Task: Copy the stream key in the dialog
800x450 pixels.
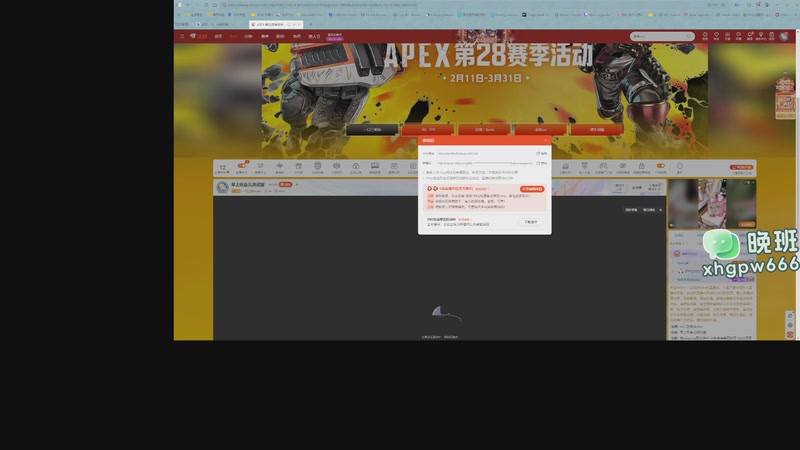Action: click(541, 163)
